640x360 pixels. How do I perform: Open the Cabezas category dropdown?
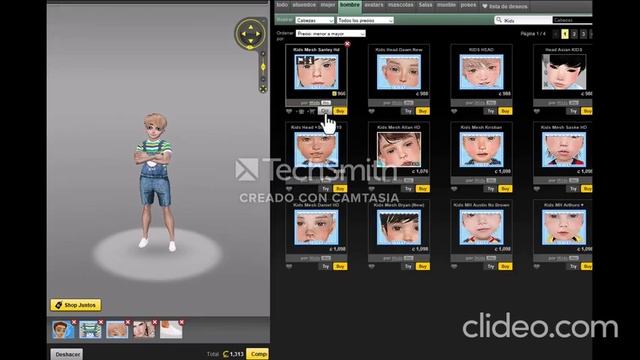point(315,20)
